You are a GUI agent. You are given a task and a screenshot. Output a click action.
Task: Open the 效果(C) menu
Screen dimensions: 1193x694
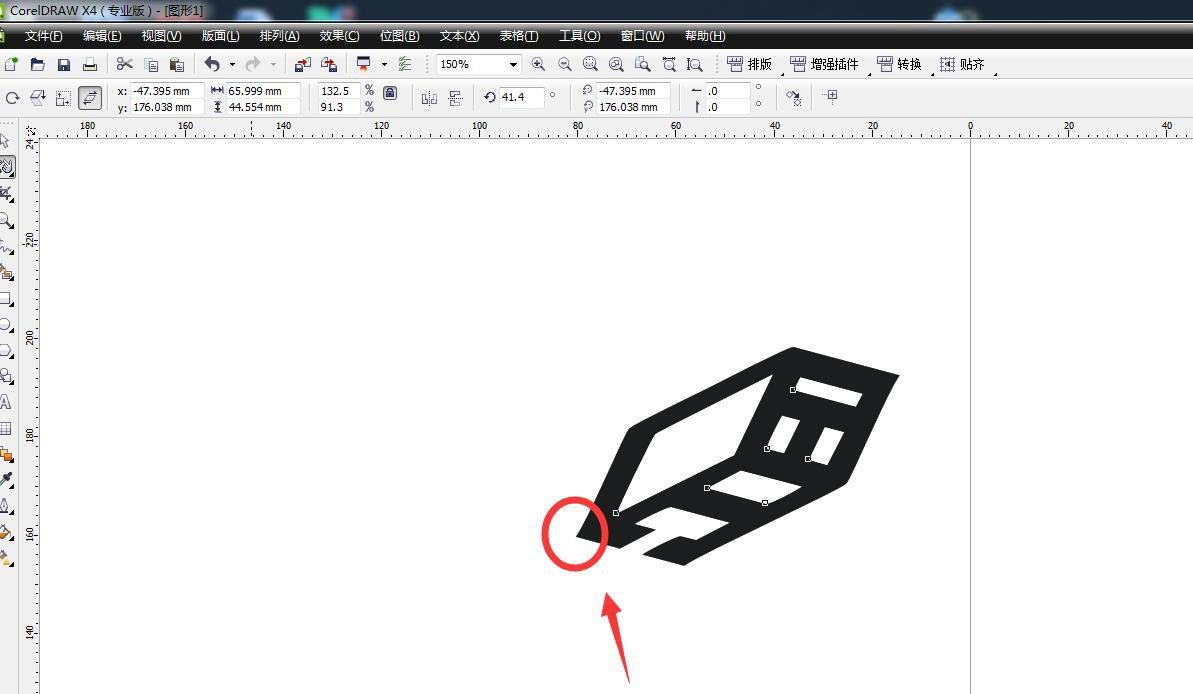pyautogui.click(x=339, y=36)
